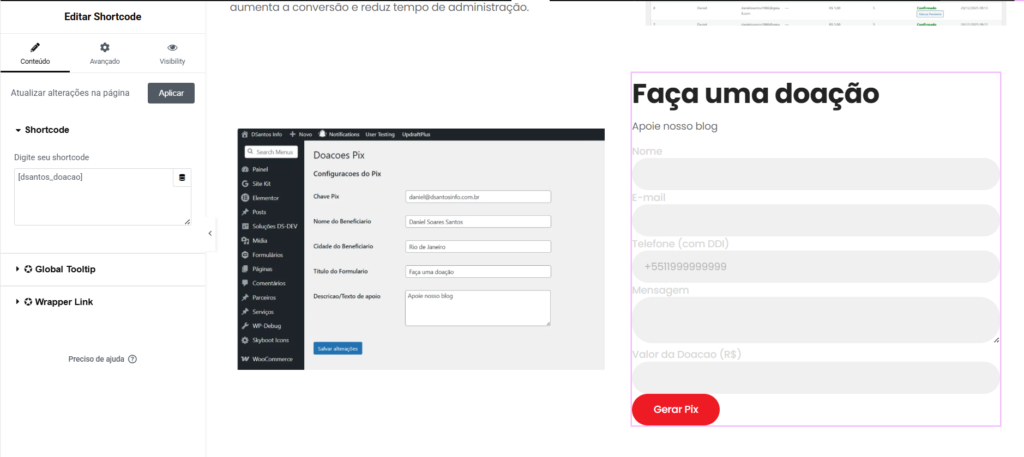Click the Mensagem text area
Screen dimensions: 1024x457
coord(815,319)
